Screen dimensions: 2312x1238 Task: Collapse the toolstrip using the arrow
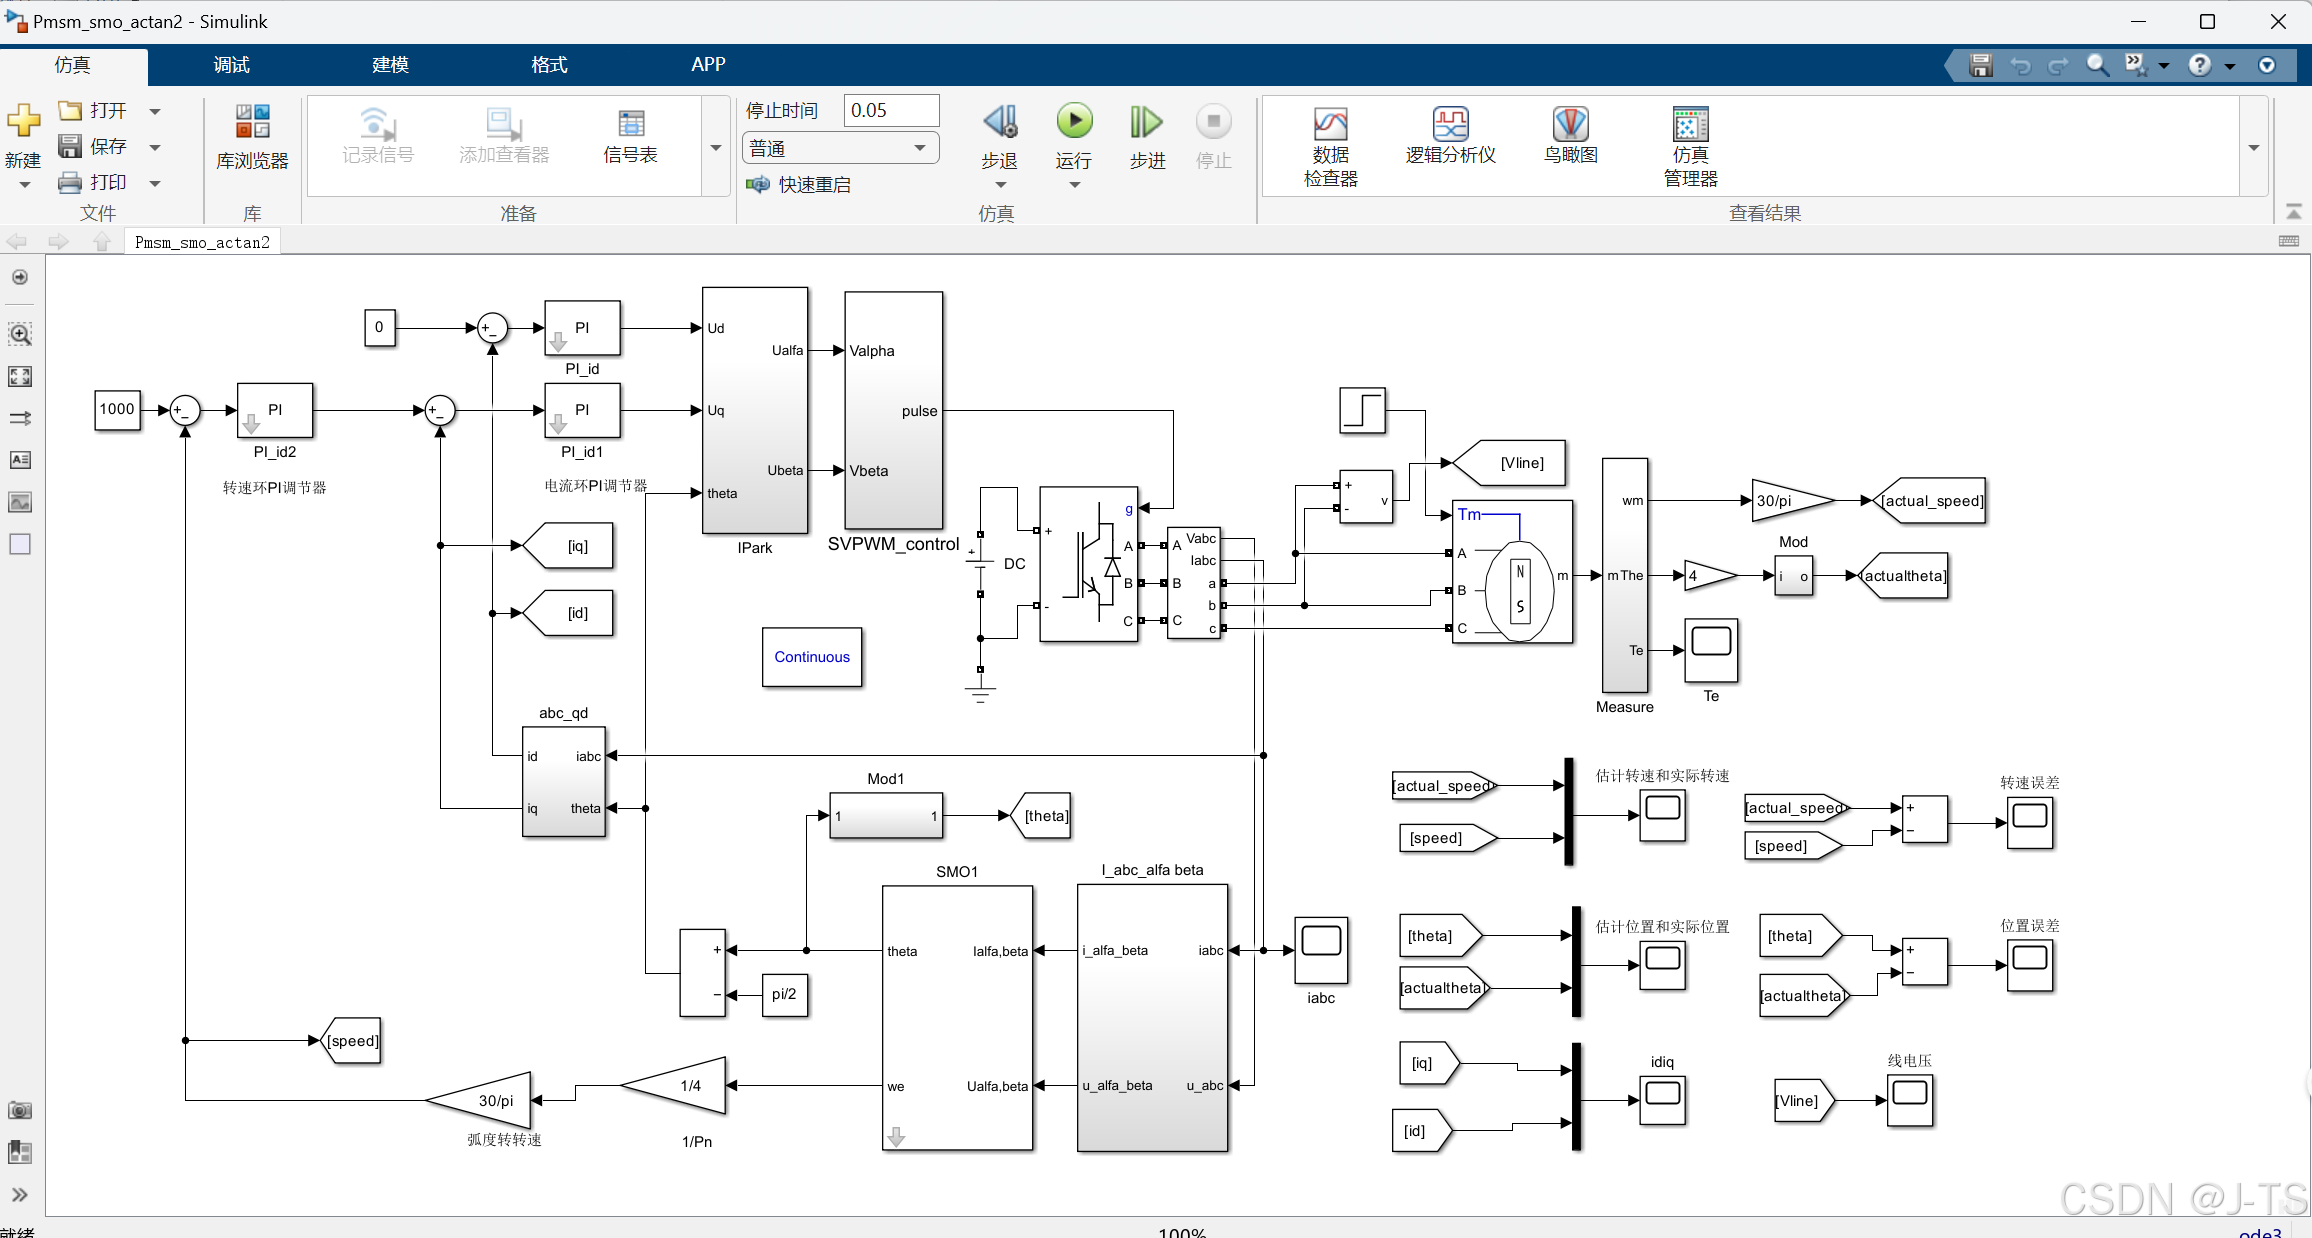click(x=2294, y=211)
